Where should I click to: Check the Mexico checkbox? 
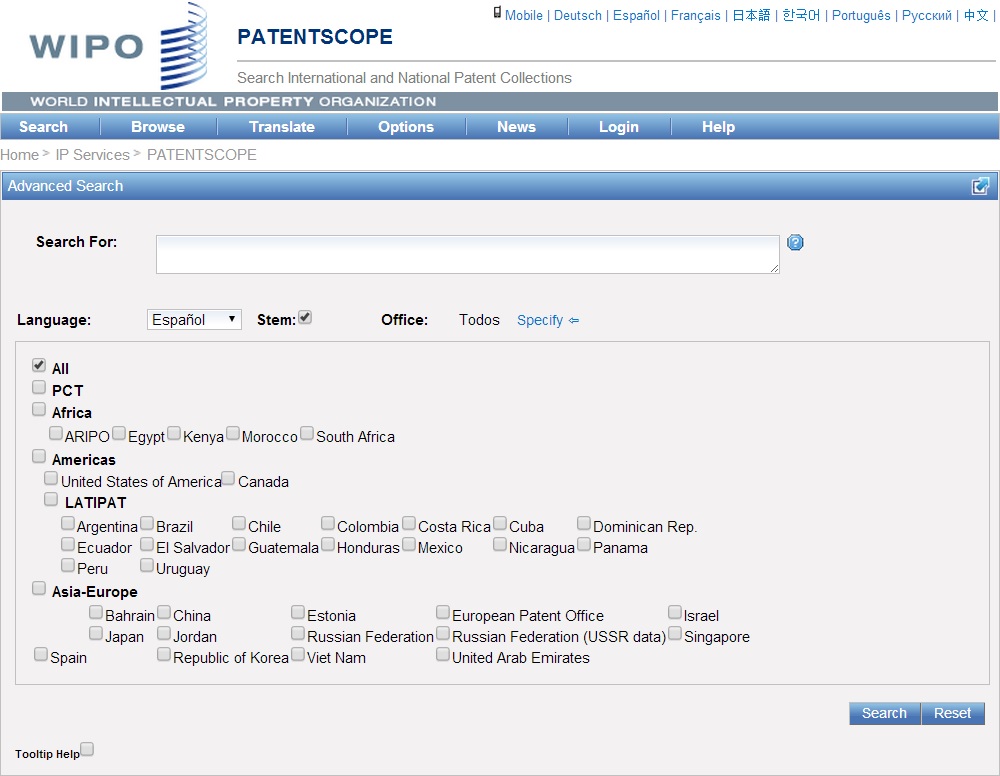[409, 544]
